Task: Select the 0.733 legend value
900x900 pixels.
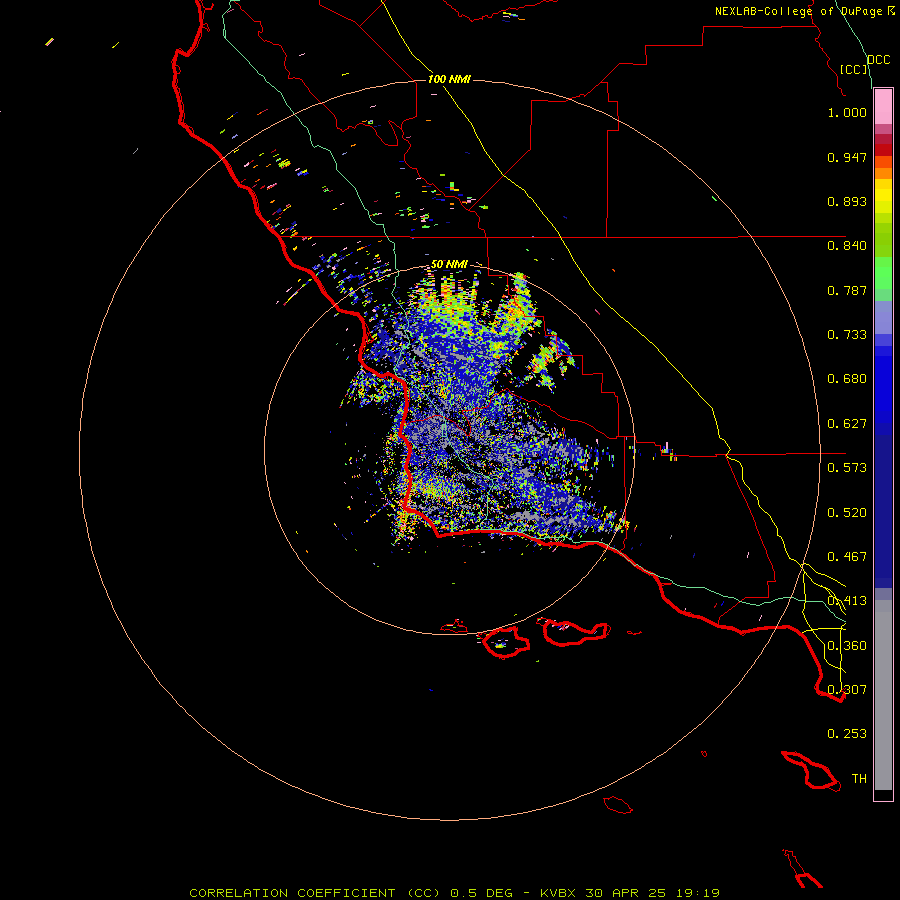Action: (x=847, y=335)
